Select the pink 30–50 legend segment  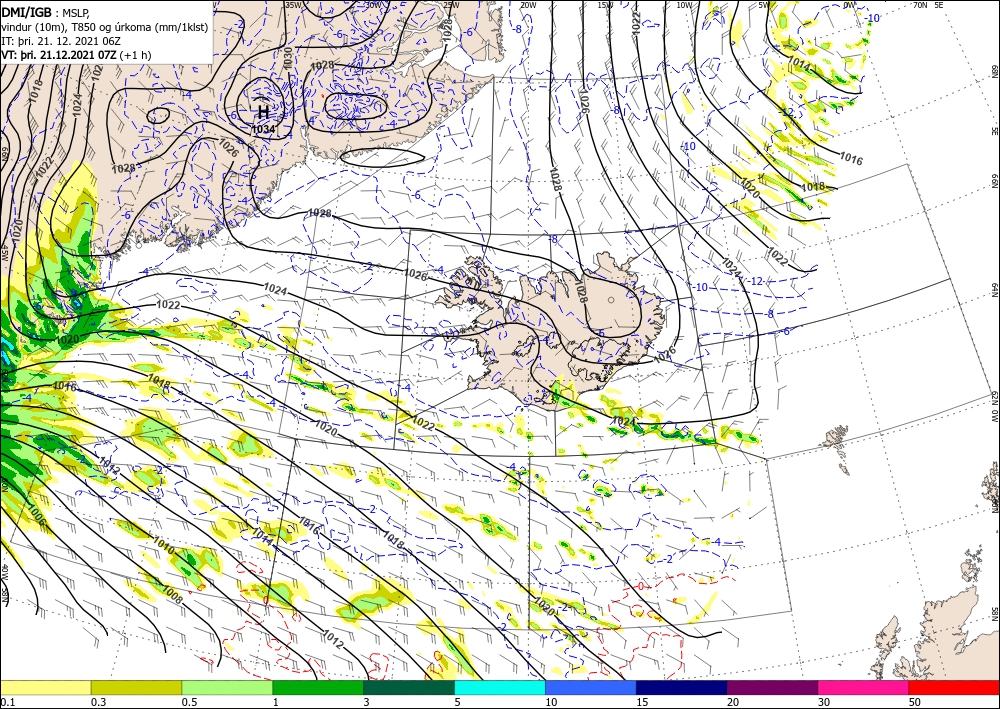(864, 687)
